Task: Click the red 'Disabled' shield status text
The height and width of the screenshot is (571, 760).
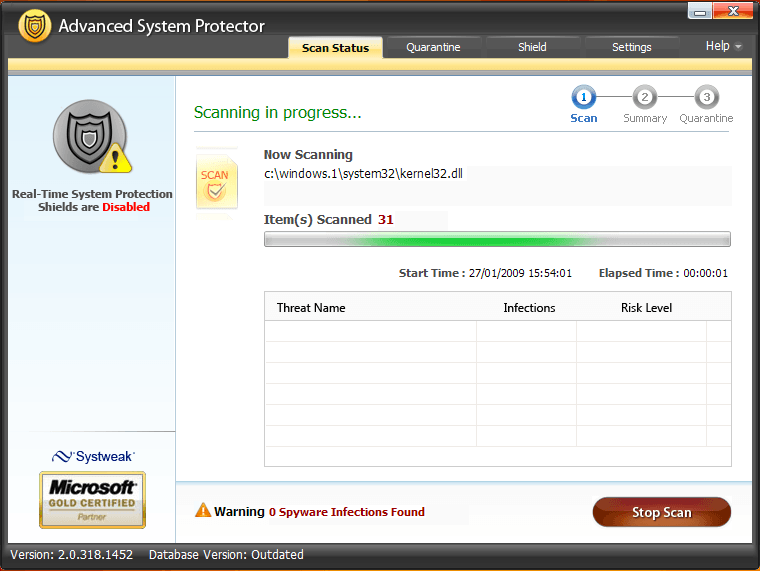Action: [126, 207]
